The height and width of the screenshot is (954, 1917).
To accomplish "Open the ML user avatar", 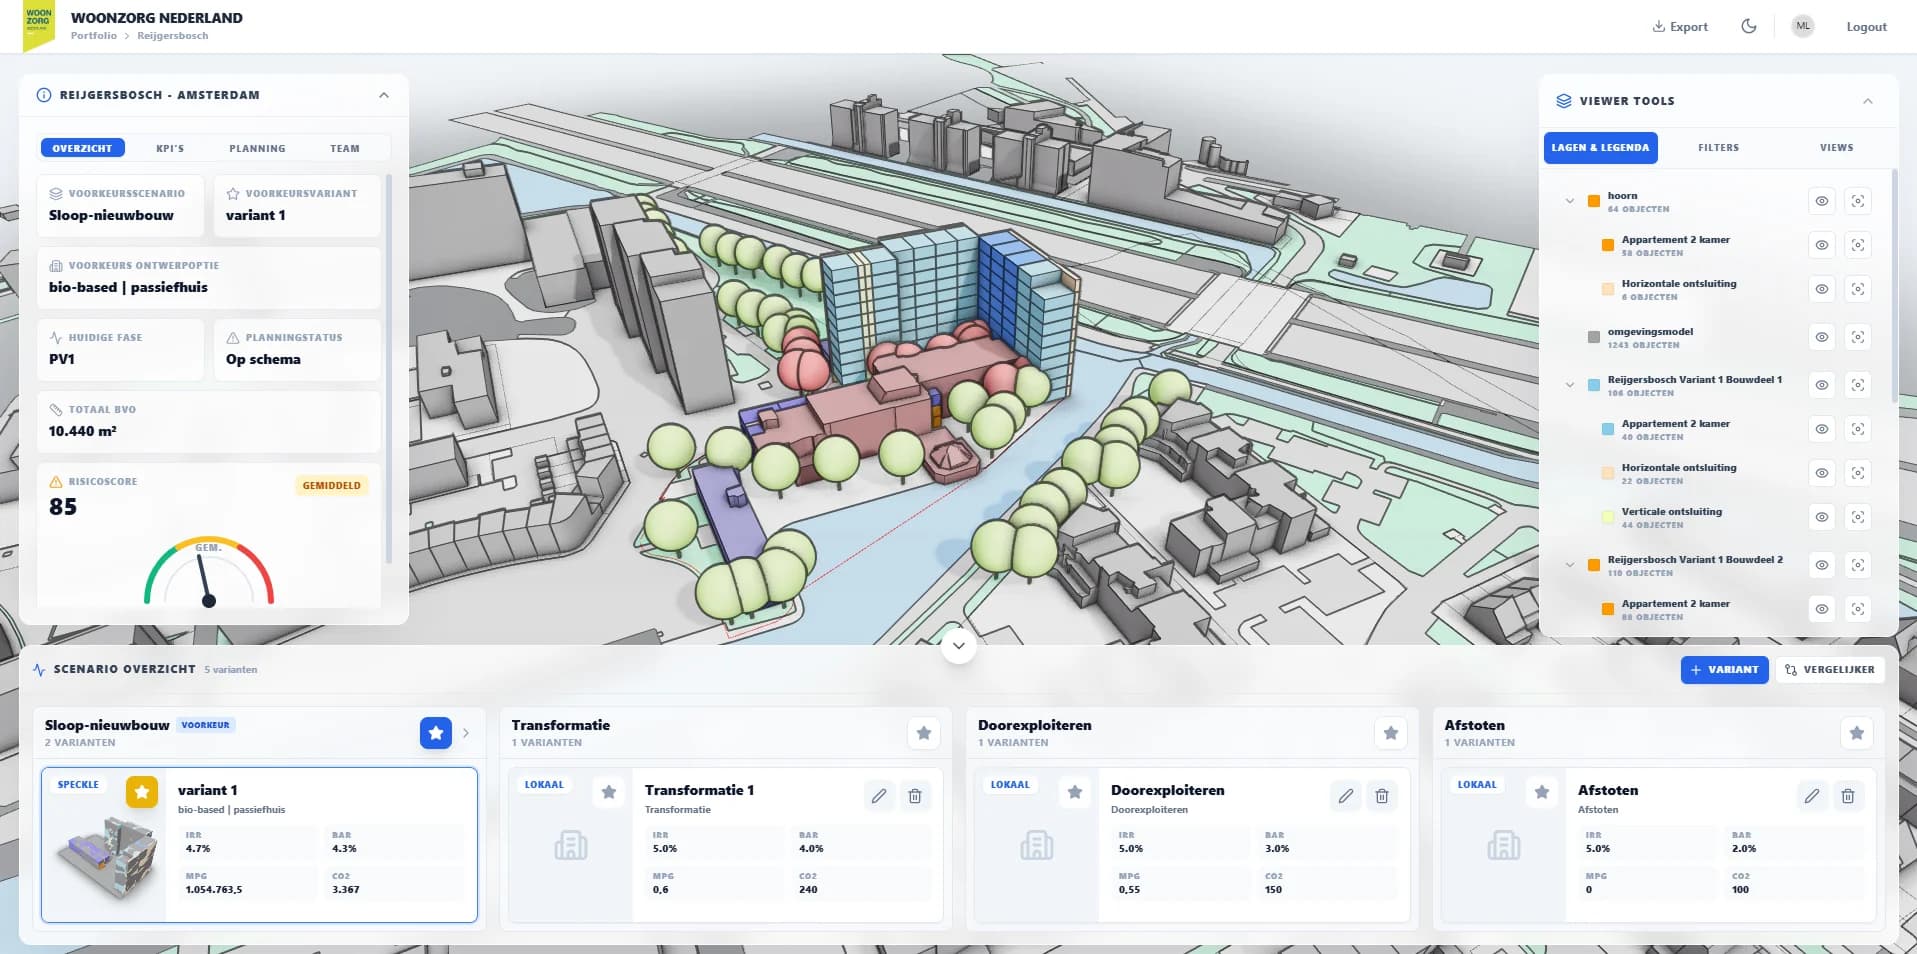I will click(1802, 27).
